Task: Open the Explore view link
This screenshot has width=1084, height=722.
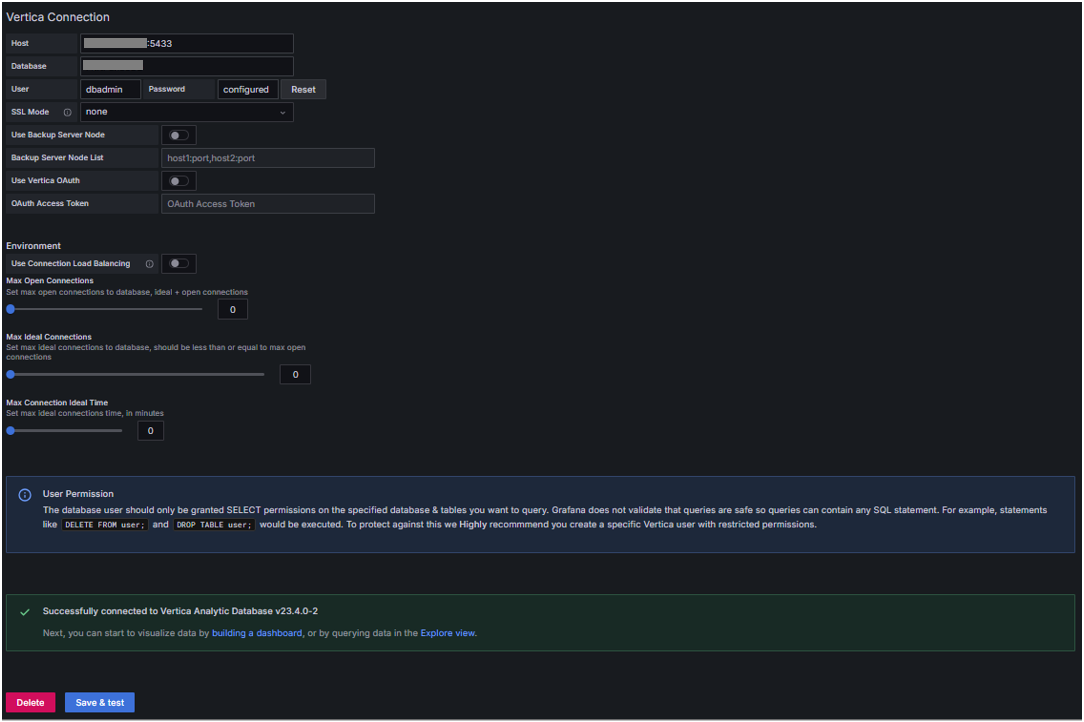Action: pos(448,633)
